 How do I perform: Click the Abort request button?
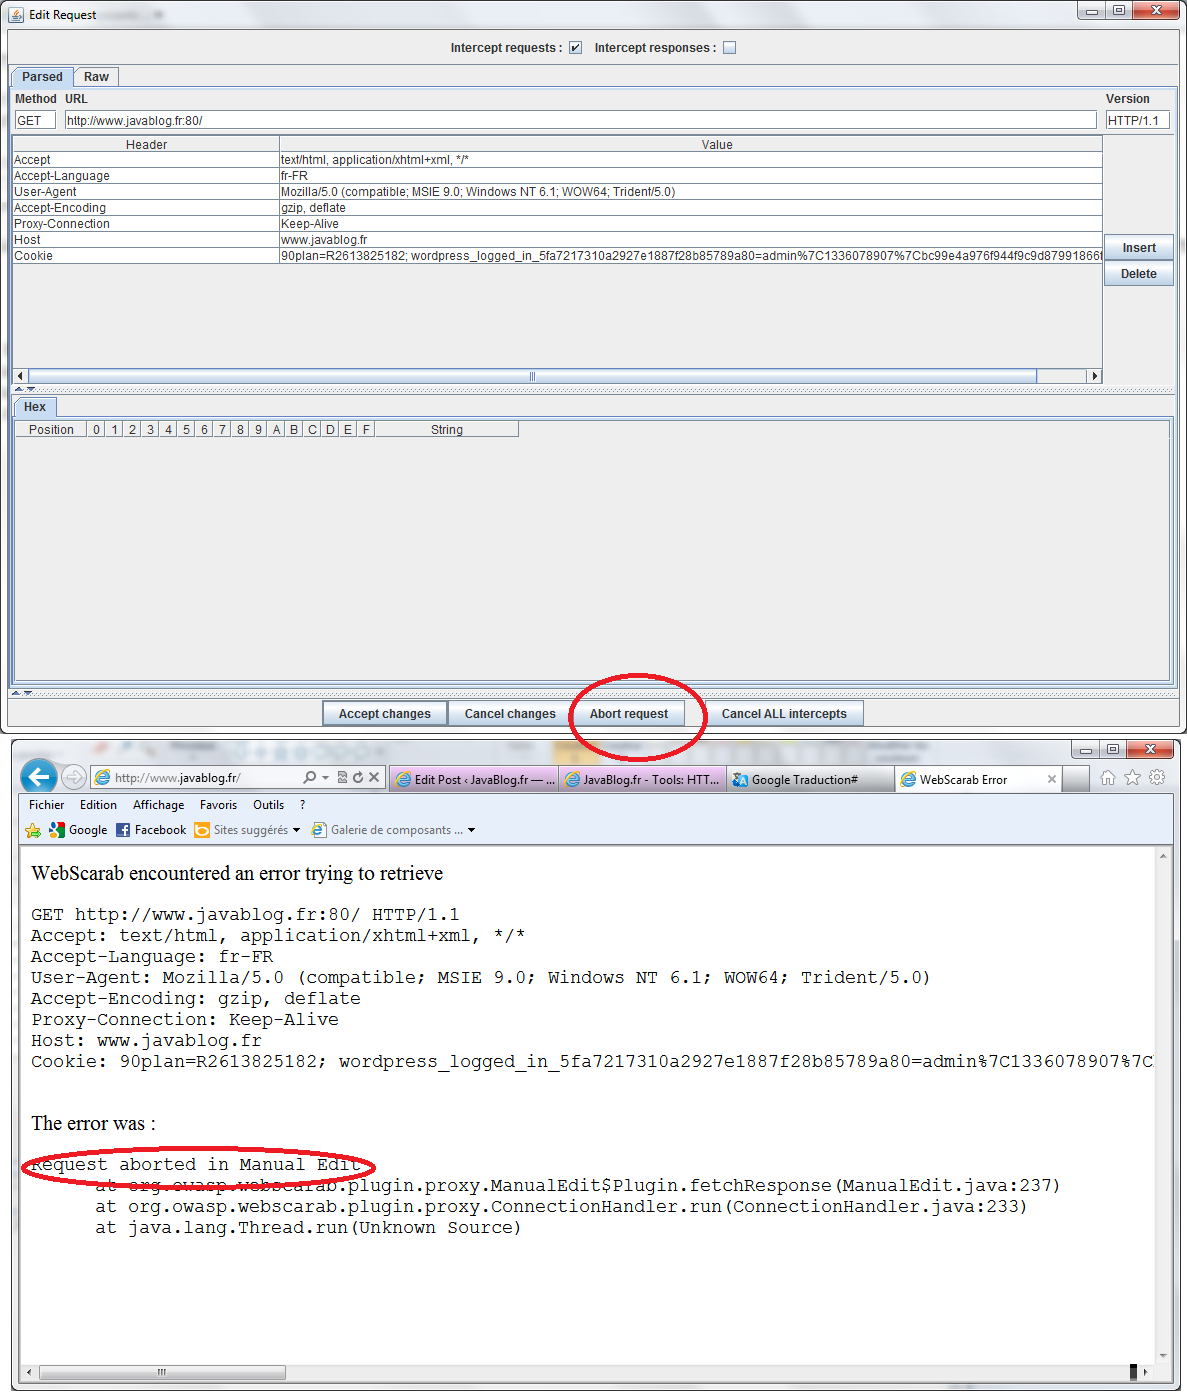pyautogui.click(x=629, y=714)
